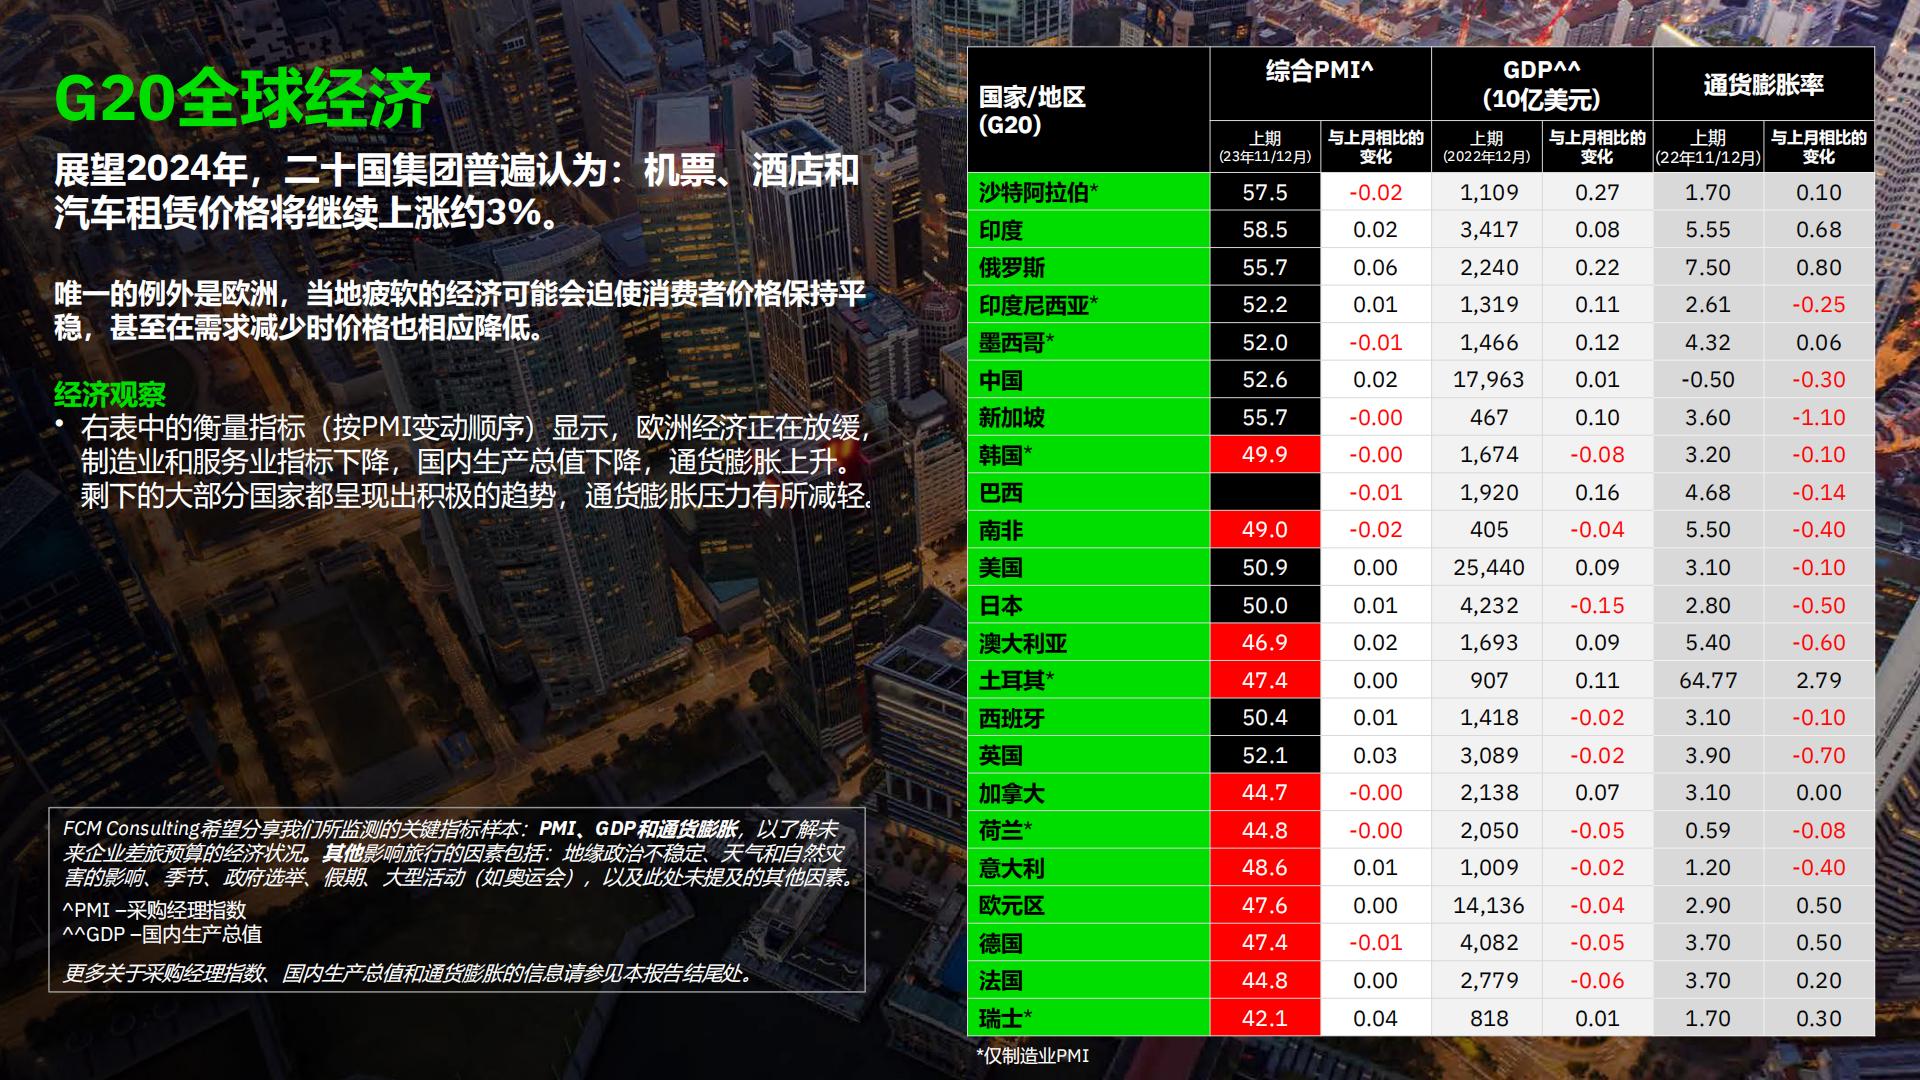Click PMI value 57.5 for Saudi Arabia
The image size is (1920, 1080).
pyautogui.click(x=1265, y=192)
